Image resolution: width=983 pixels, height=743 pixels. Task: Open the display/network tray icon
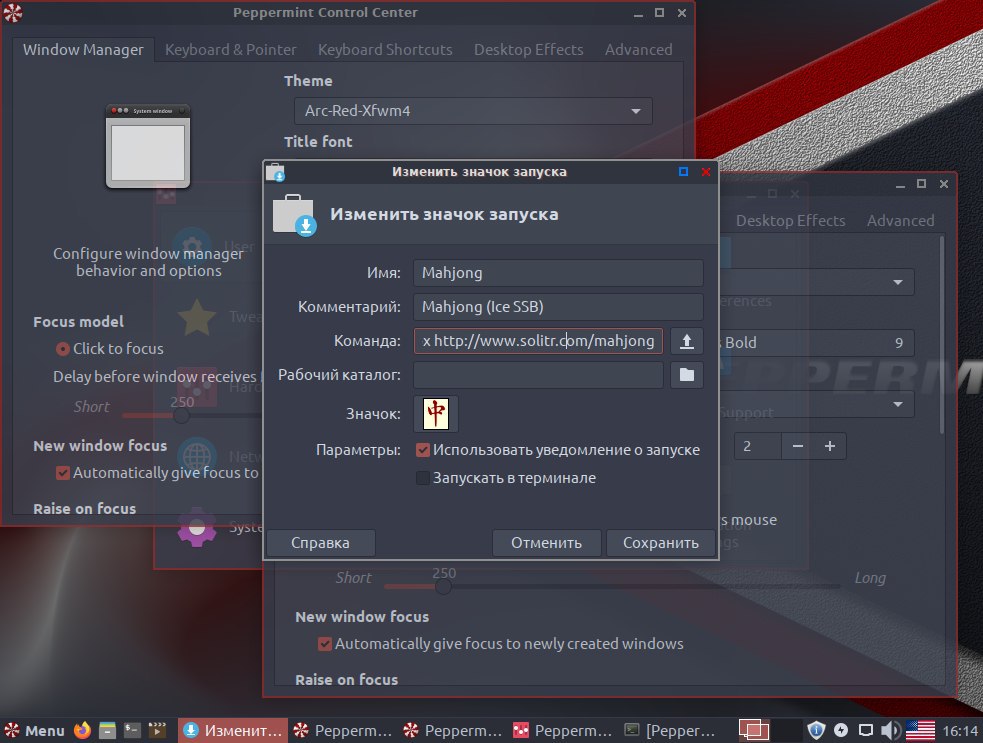coord(866,730)
